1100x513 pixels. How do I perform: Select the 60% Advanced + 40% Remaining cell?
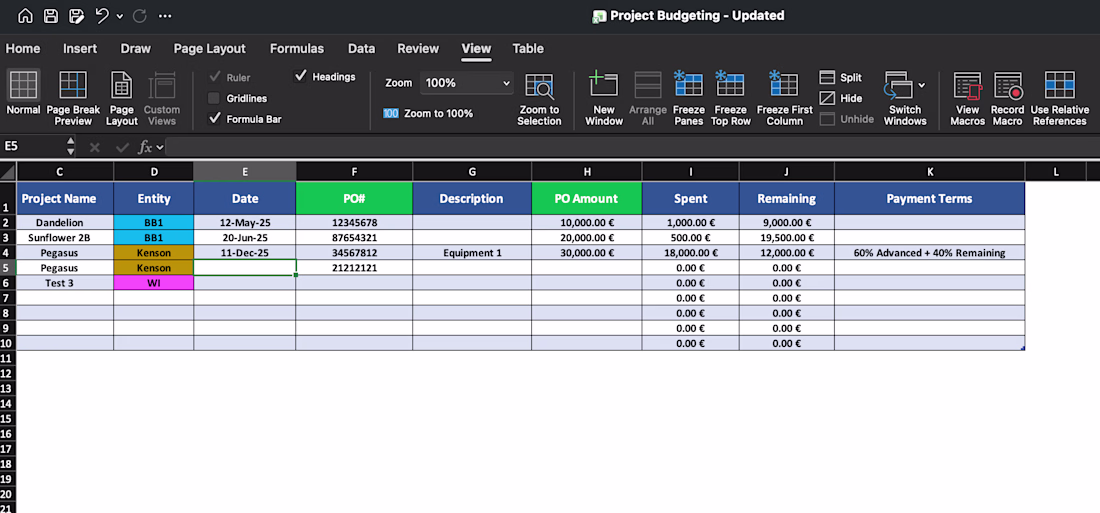(x=930, y=253)
